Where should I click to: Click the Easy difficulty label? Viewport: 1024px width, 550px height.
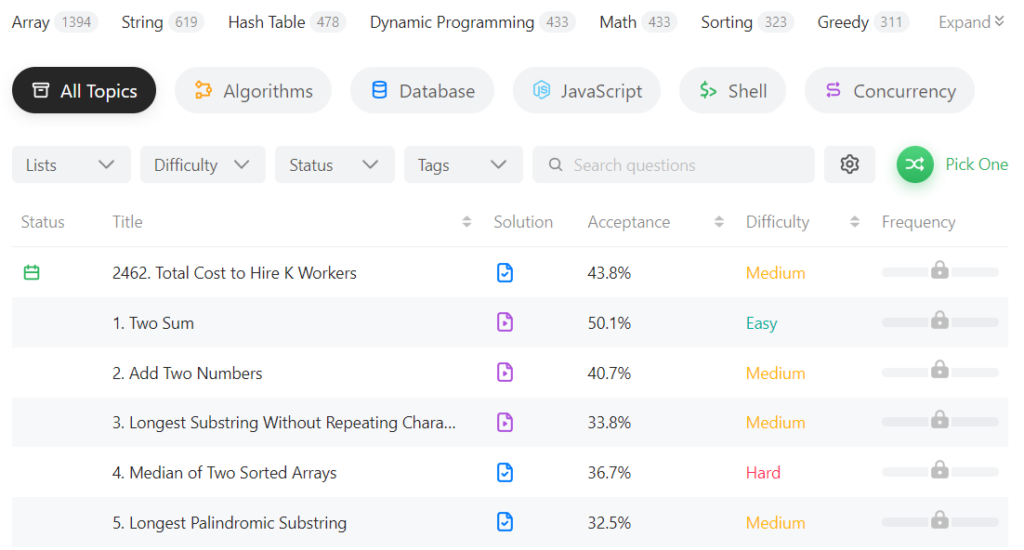click(761, 323)
